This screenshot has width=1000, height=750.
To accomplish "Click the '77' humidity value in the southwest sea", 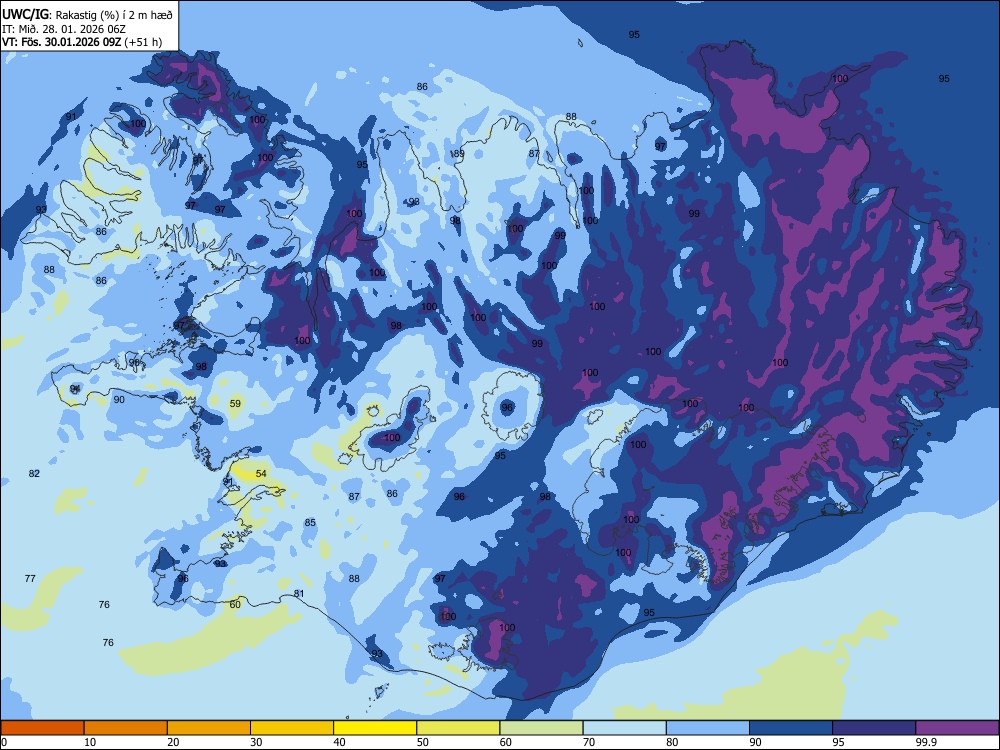I will [x=30, y=578].
